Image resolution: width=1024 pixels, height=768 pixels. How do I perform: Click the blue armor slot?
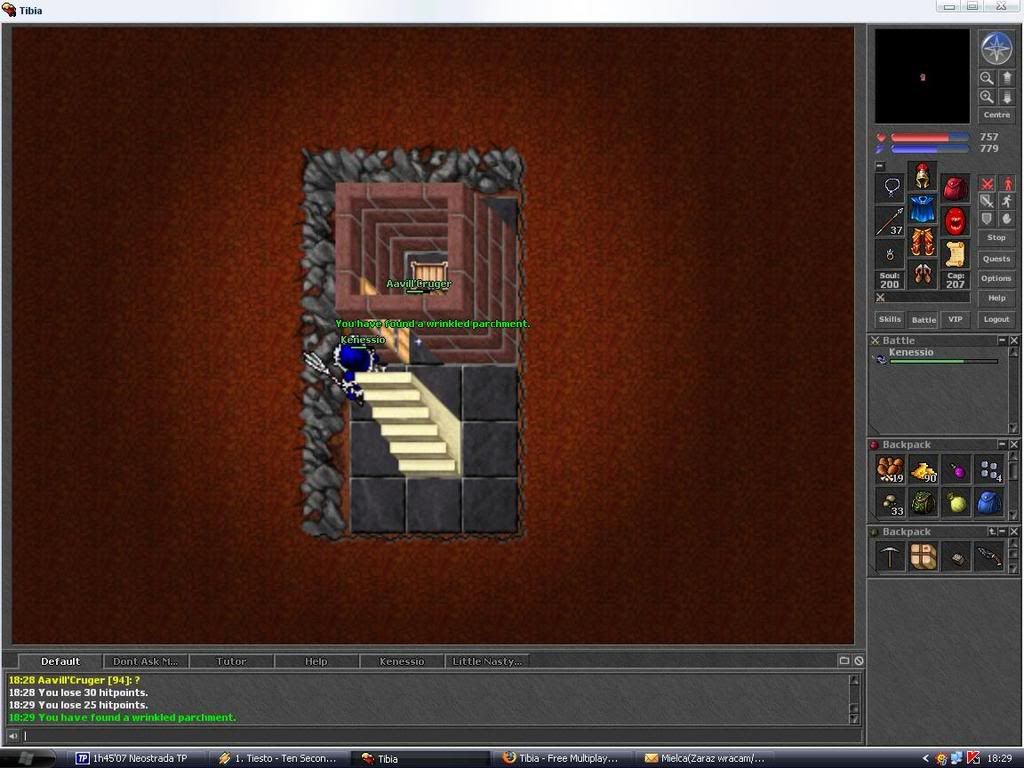pos(922,208)
